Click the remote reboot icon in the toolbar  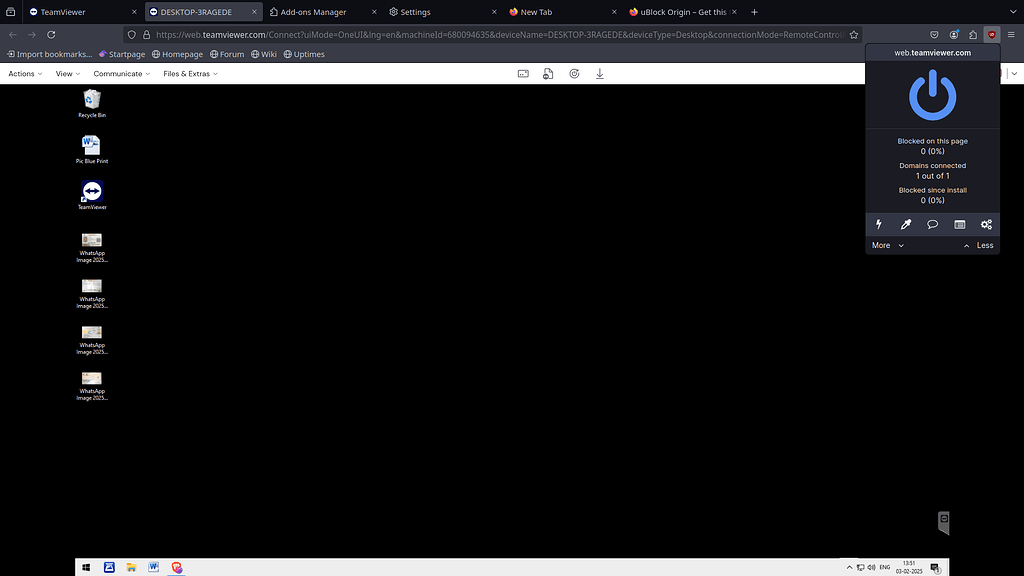[573, 73]
